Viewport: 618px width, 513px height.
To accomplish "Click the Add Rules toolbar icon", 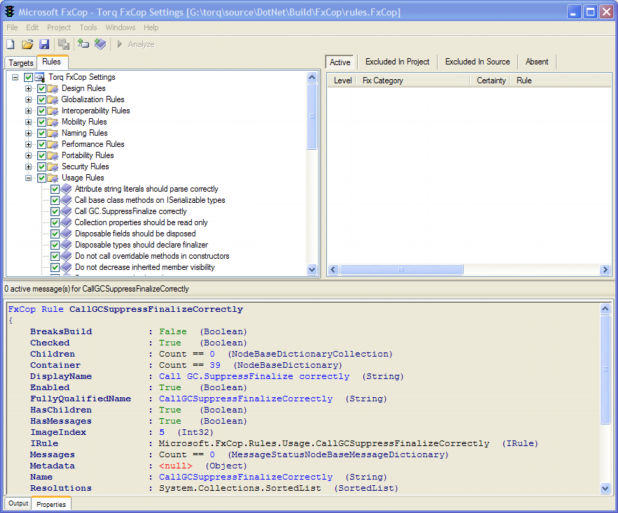I will pyautogui.click(x=100, y=45).
